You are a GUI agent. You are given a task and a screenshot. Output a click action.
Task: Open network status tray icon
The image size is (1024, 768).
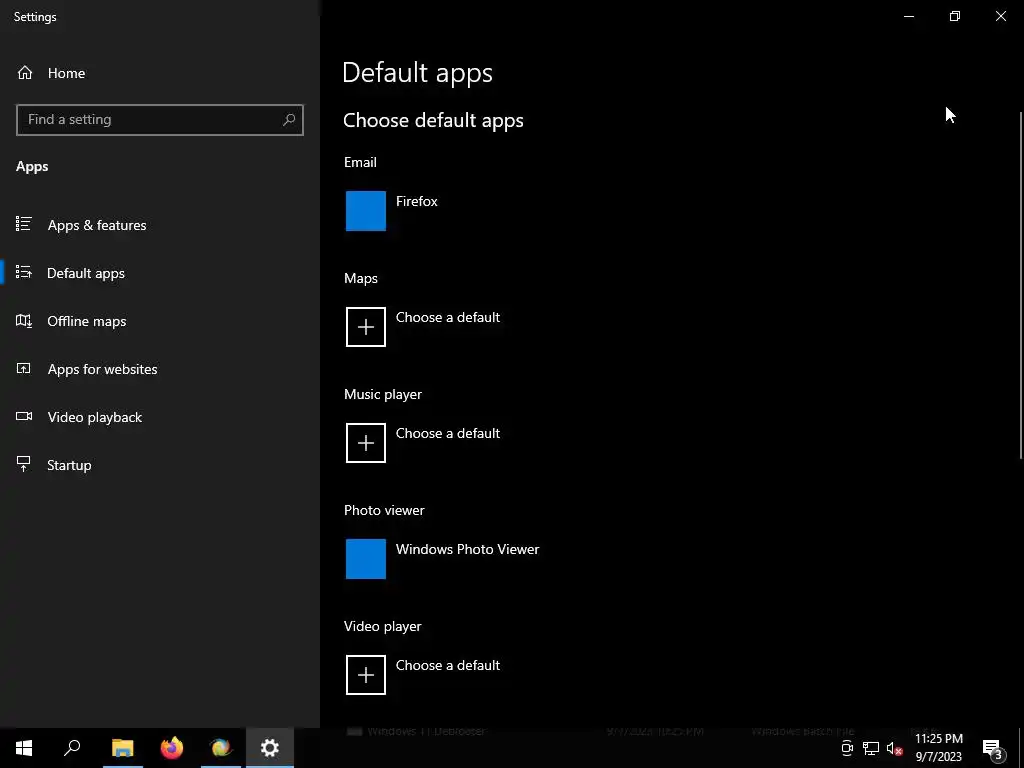click(x=871, y=748)
